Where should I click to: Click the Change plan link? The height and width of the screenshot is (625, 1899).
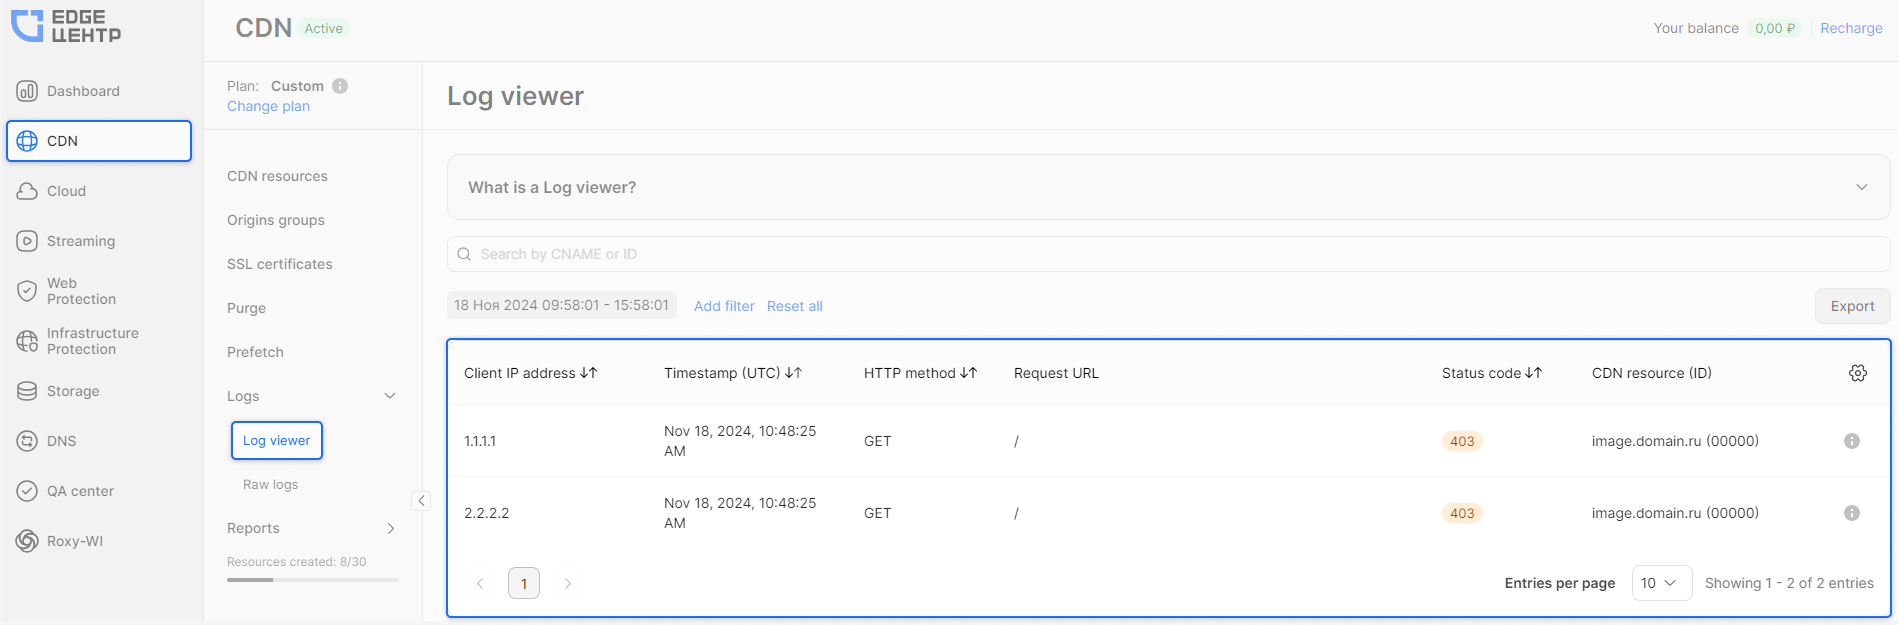268,106
